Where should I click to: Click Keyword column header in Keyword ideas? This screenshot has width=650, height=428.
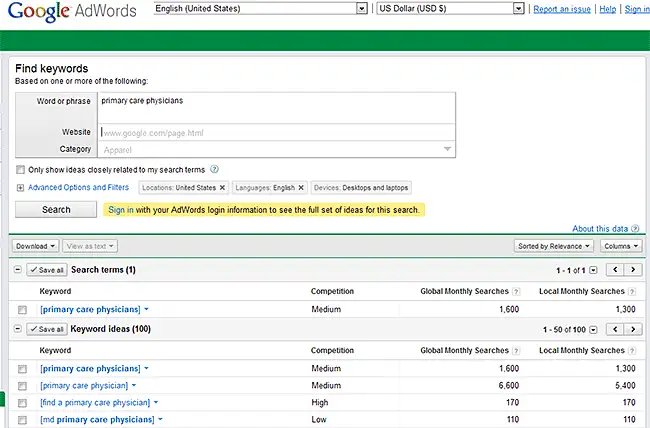(x=55, y=350)
